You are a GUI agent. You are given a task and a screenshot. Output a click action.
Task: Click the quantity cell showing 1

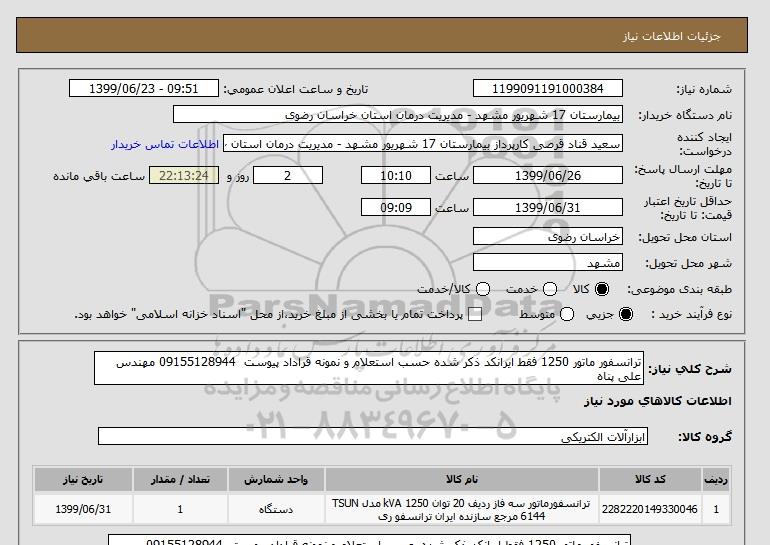coord(180,509)
